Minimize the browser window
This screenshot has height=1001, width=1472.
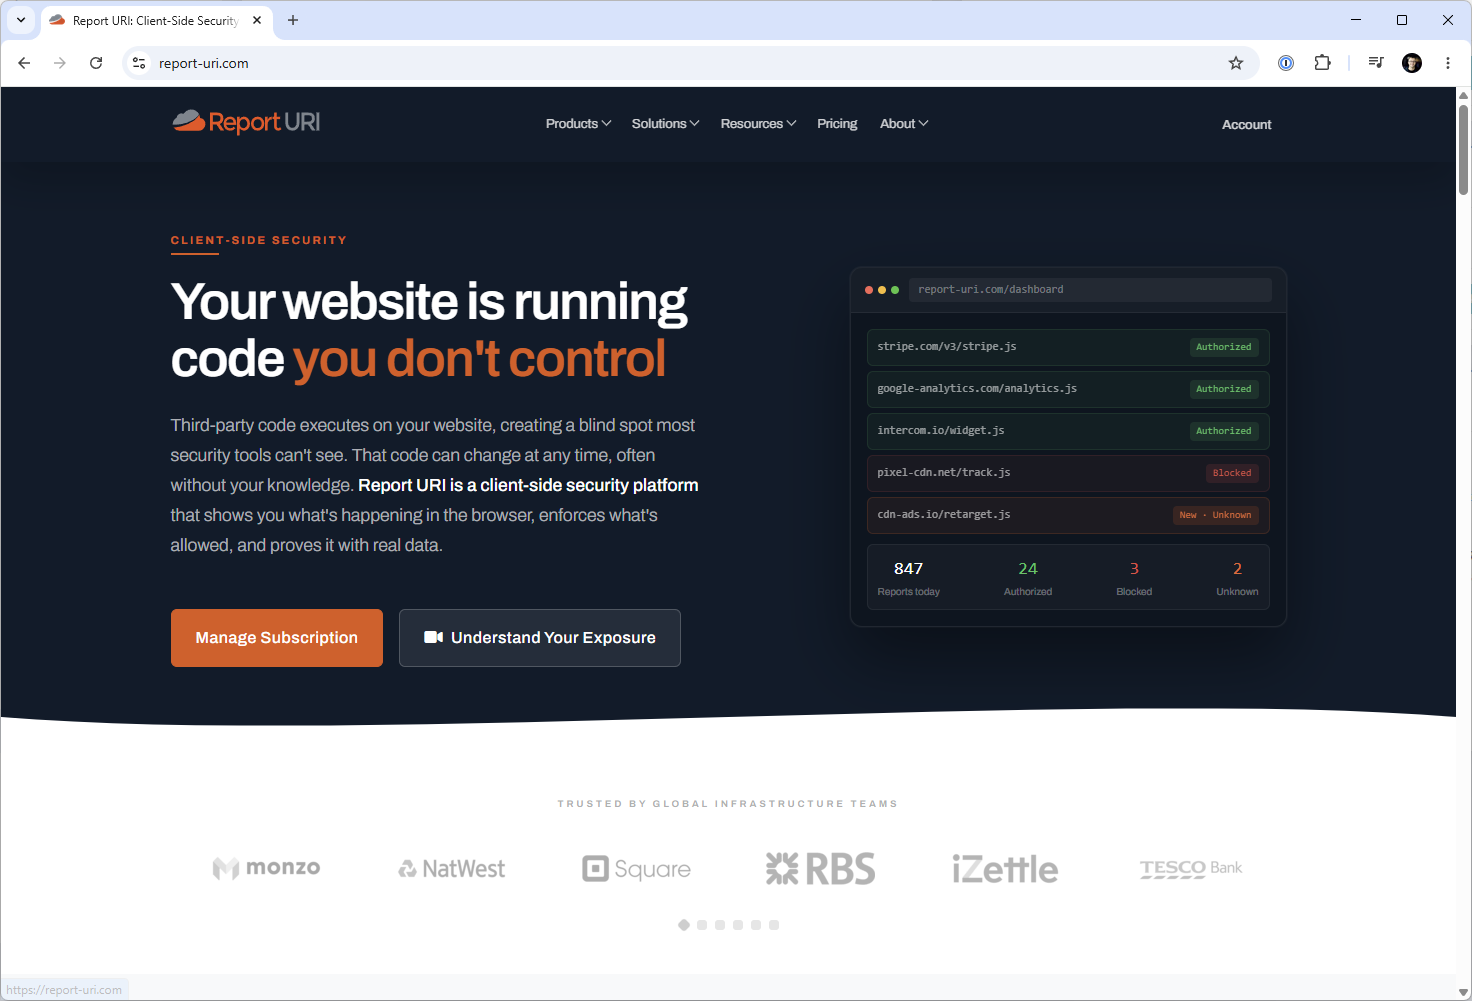(x=1356, y=20)
